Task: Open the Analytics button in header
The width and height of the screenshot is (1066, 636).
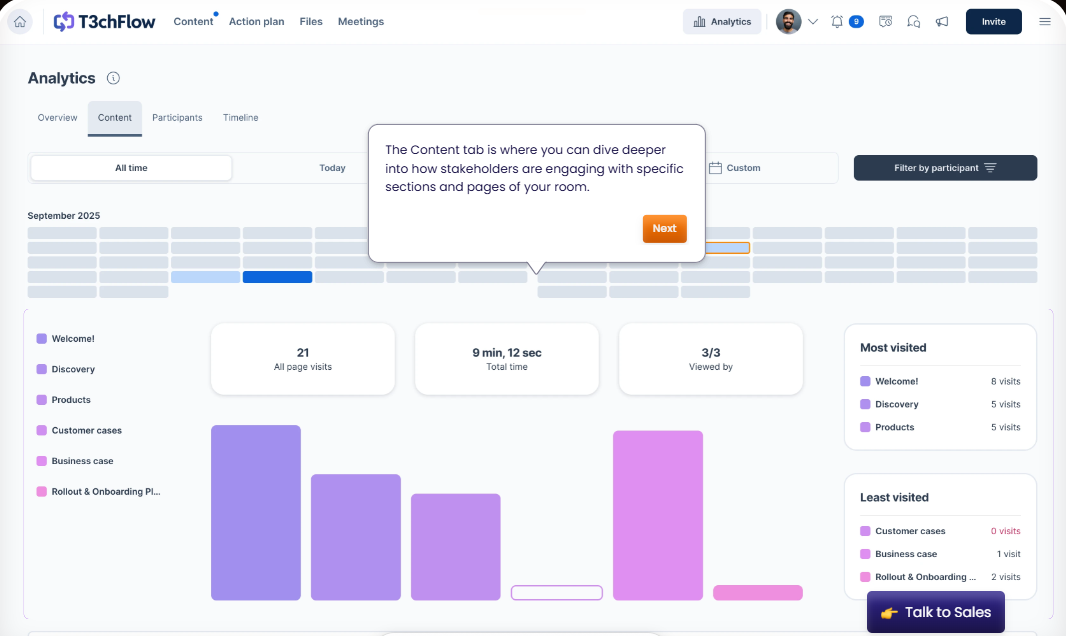Action: point(722,22)
